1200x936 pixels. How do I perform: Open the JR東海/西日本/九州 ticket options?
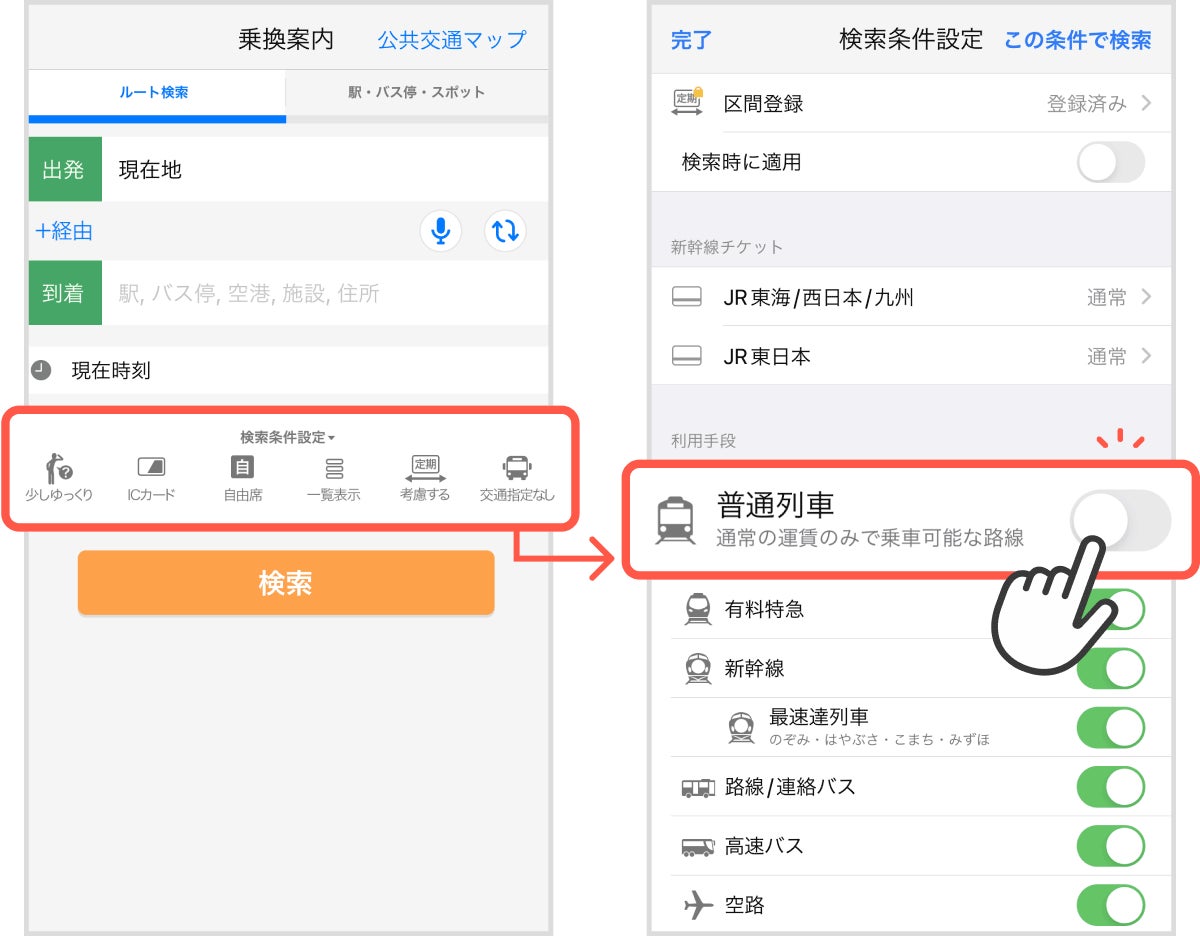pos(911,297)
